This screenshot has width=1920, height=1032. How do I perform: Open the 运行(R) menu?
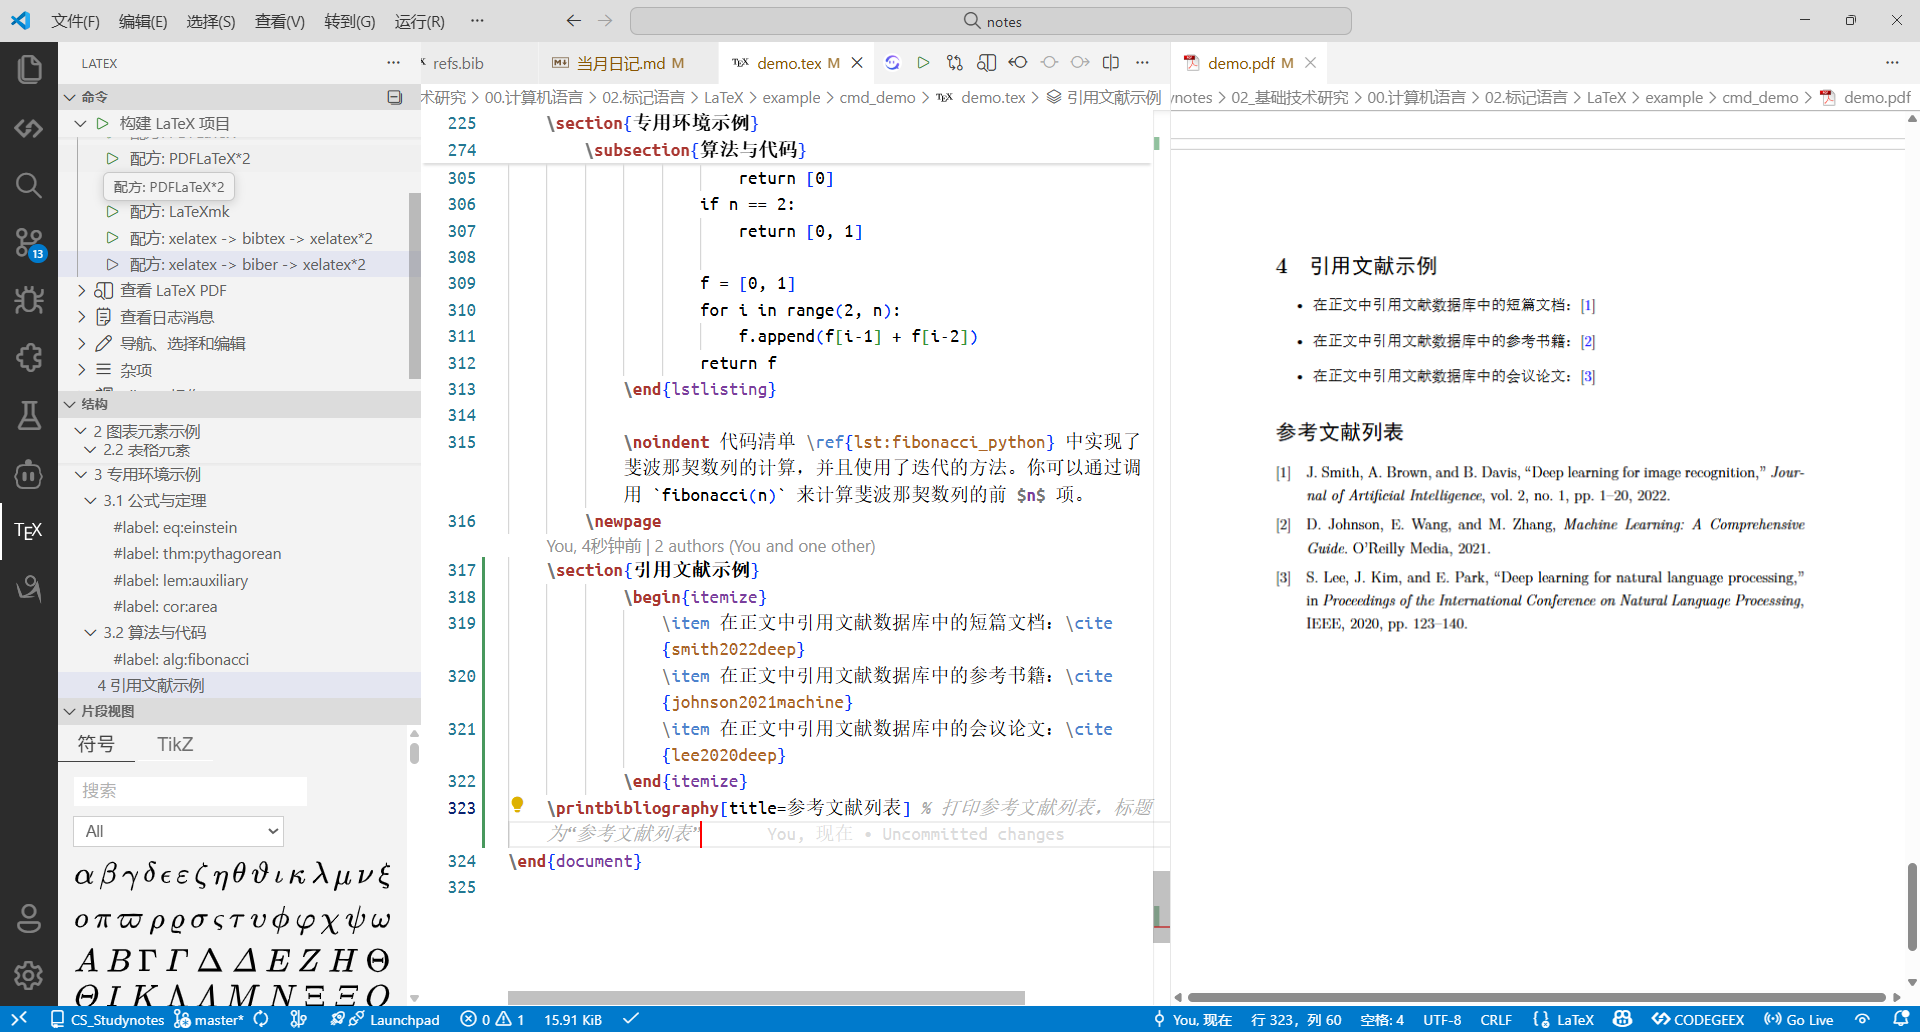click(x=419, y=21)
